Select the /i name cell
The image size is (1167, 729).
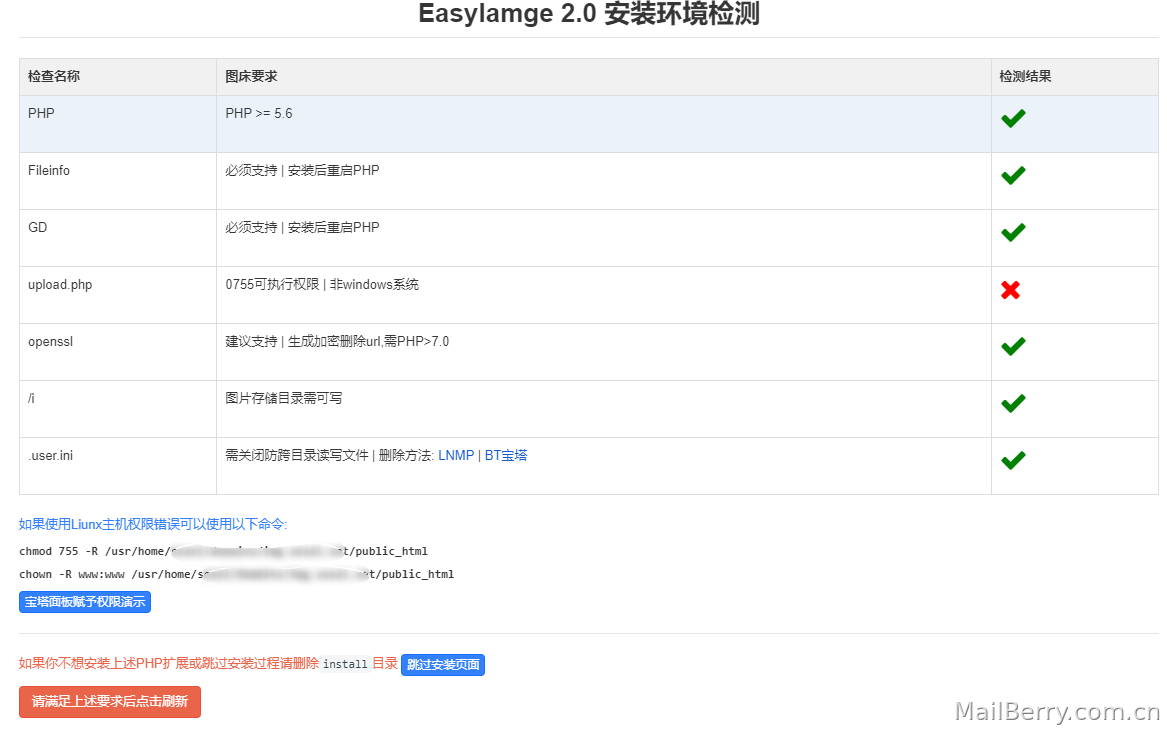pyautogui.click(x=118, y=409)
